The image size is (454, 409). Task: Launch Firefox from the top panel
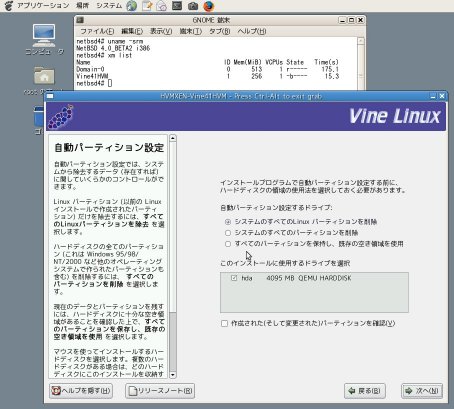209,6
